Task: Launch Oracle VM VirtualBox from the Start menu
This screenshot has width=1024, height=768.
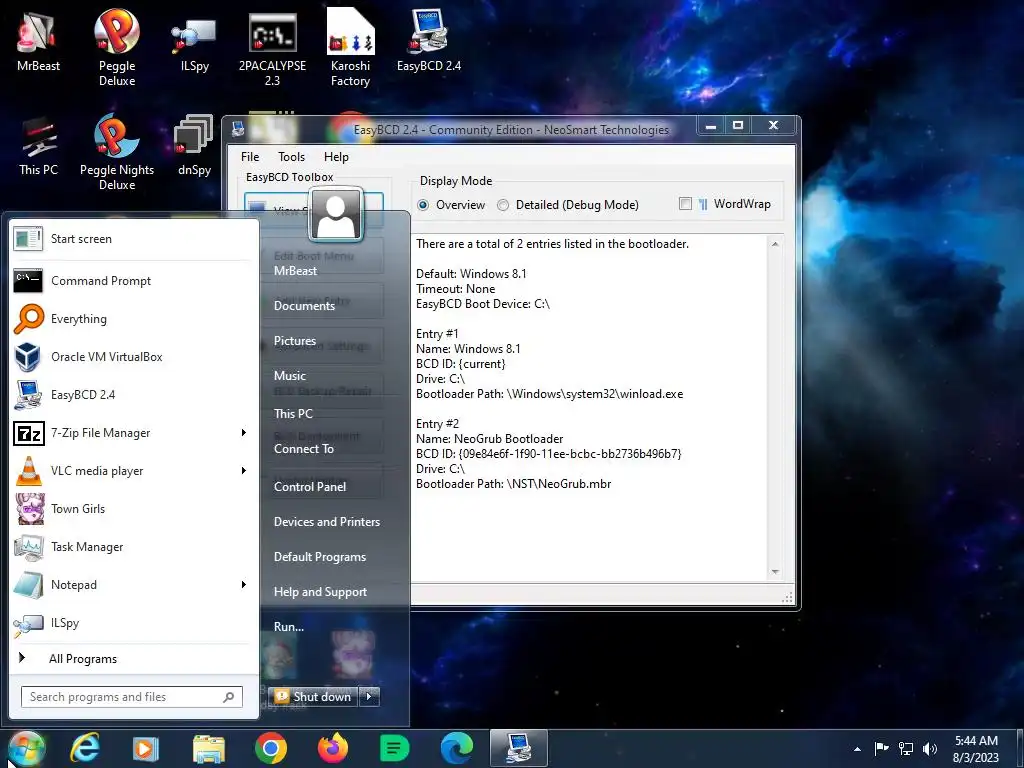Action: [131, 357]
